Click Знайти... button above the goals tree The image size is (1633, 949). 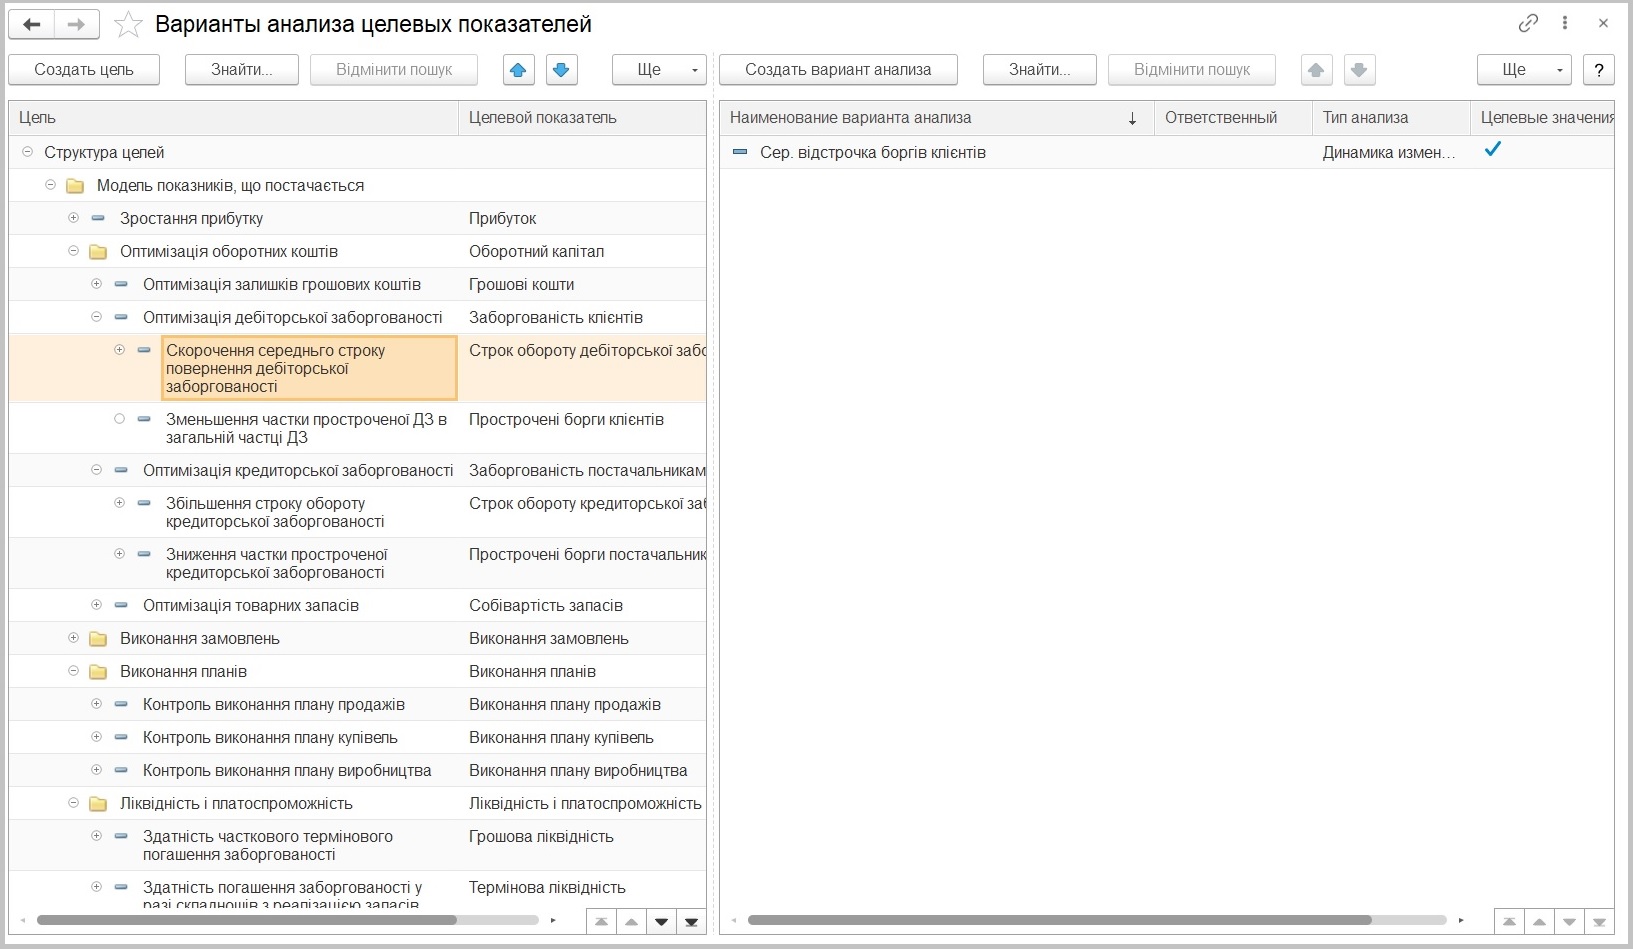tap(242, 70)
